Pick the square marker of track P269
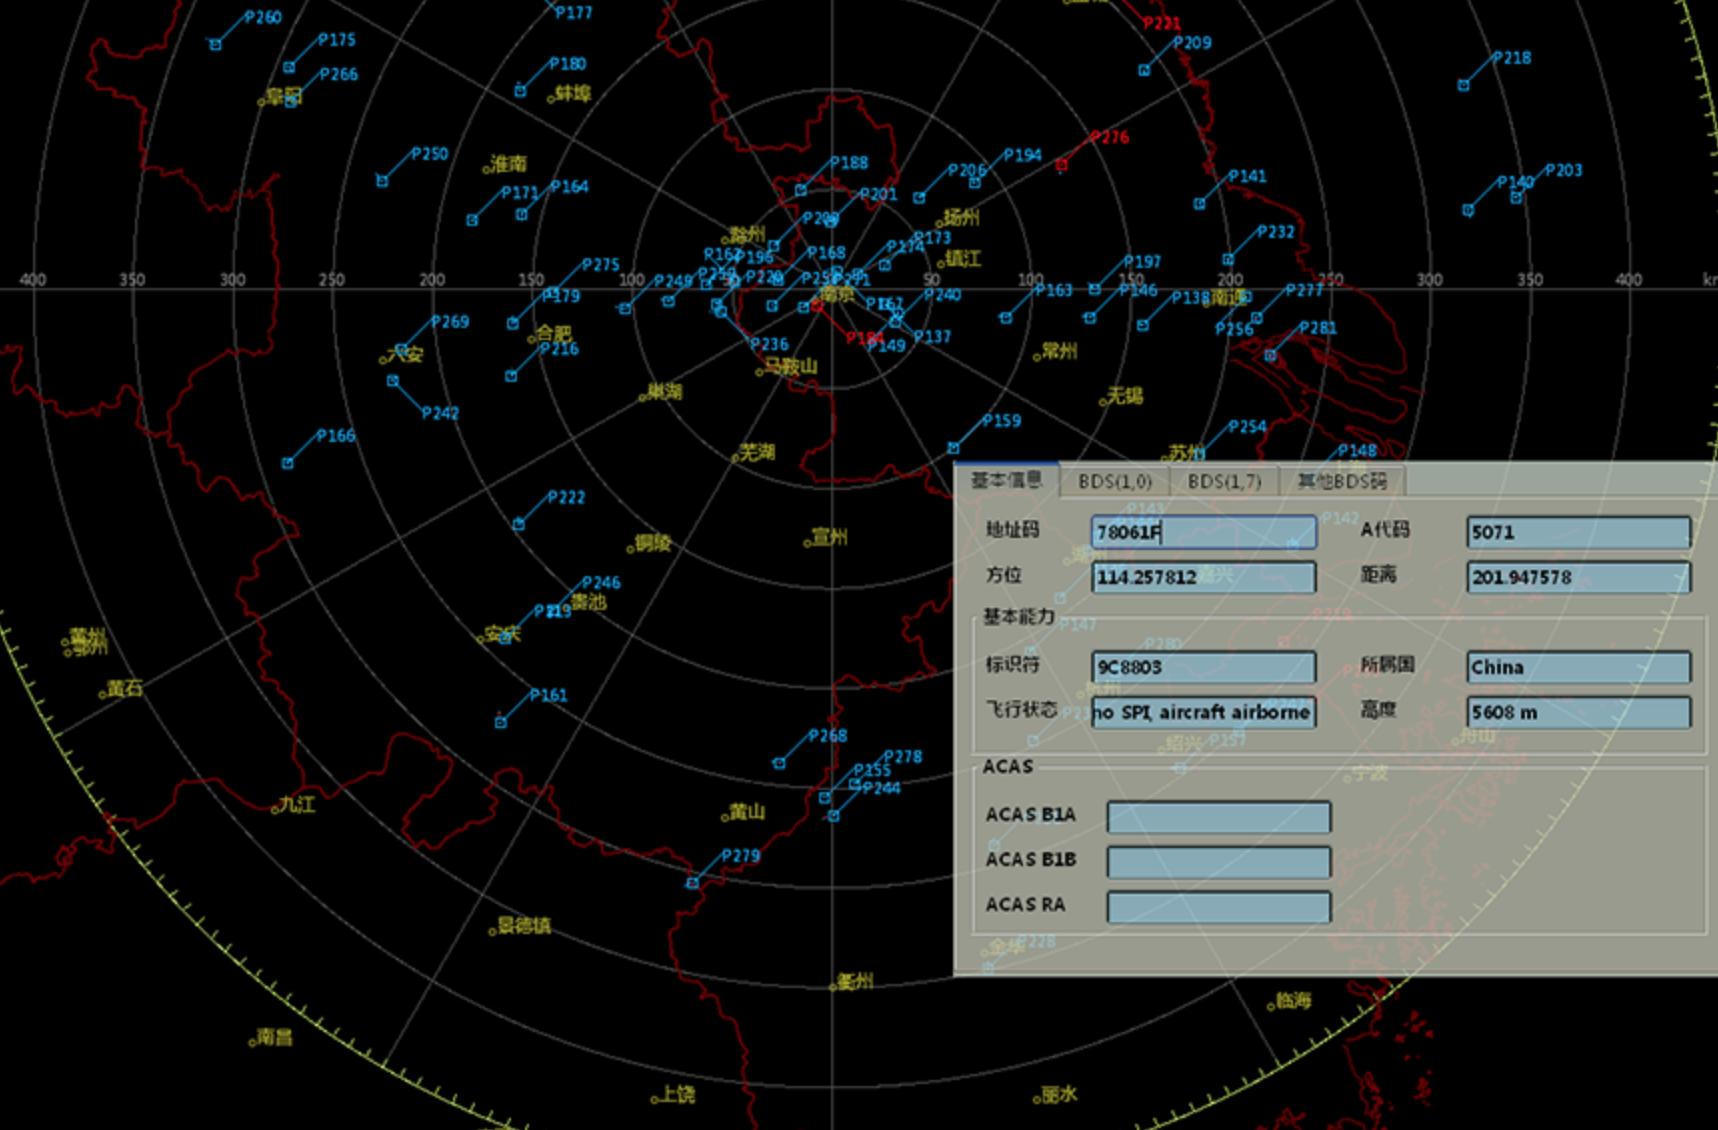Screen dimensions: 1718x1130 [401, 349]
